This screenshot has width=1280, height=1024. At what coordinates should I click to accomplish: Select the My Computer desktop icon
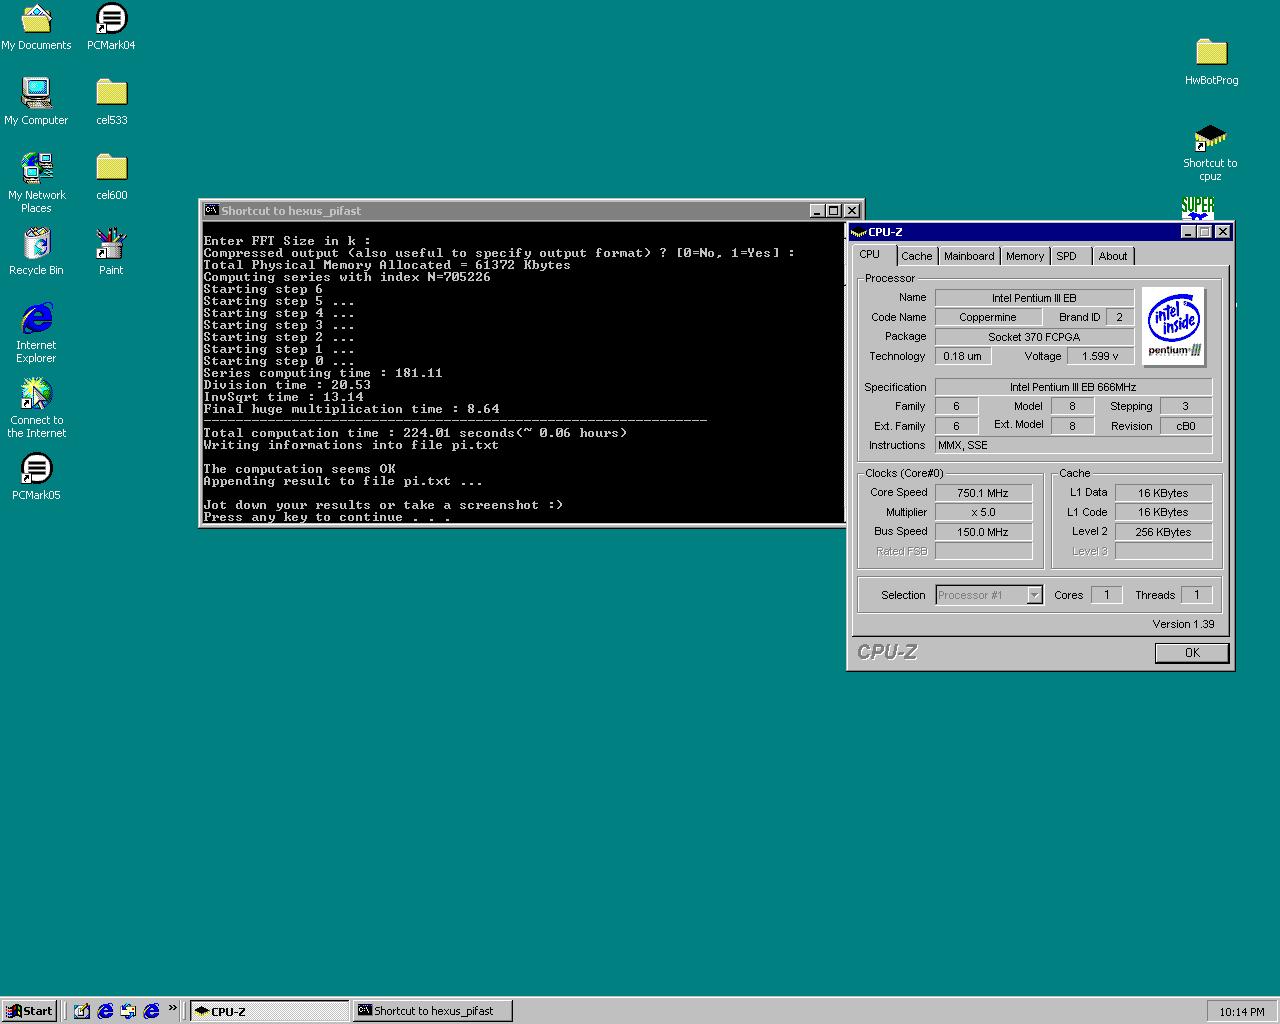(36, 102)
